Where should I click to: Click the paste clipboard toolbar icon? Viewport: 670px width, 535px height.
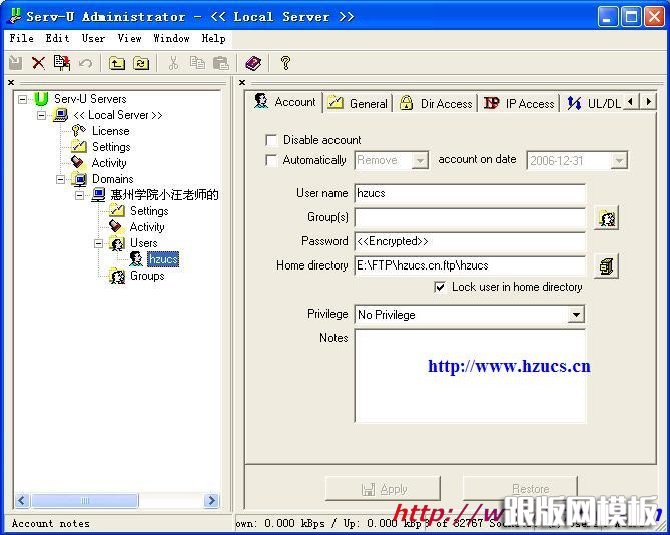coord(221,63)
